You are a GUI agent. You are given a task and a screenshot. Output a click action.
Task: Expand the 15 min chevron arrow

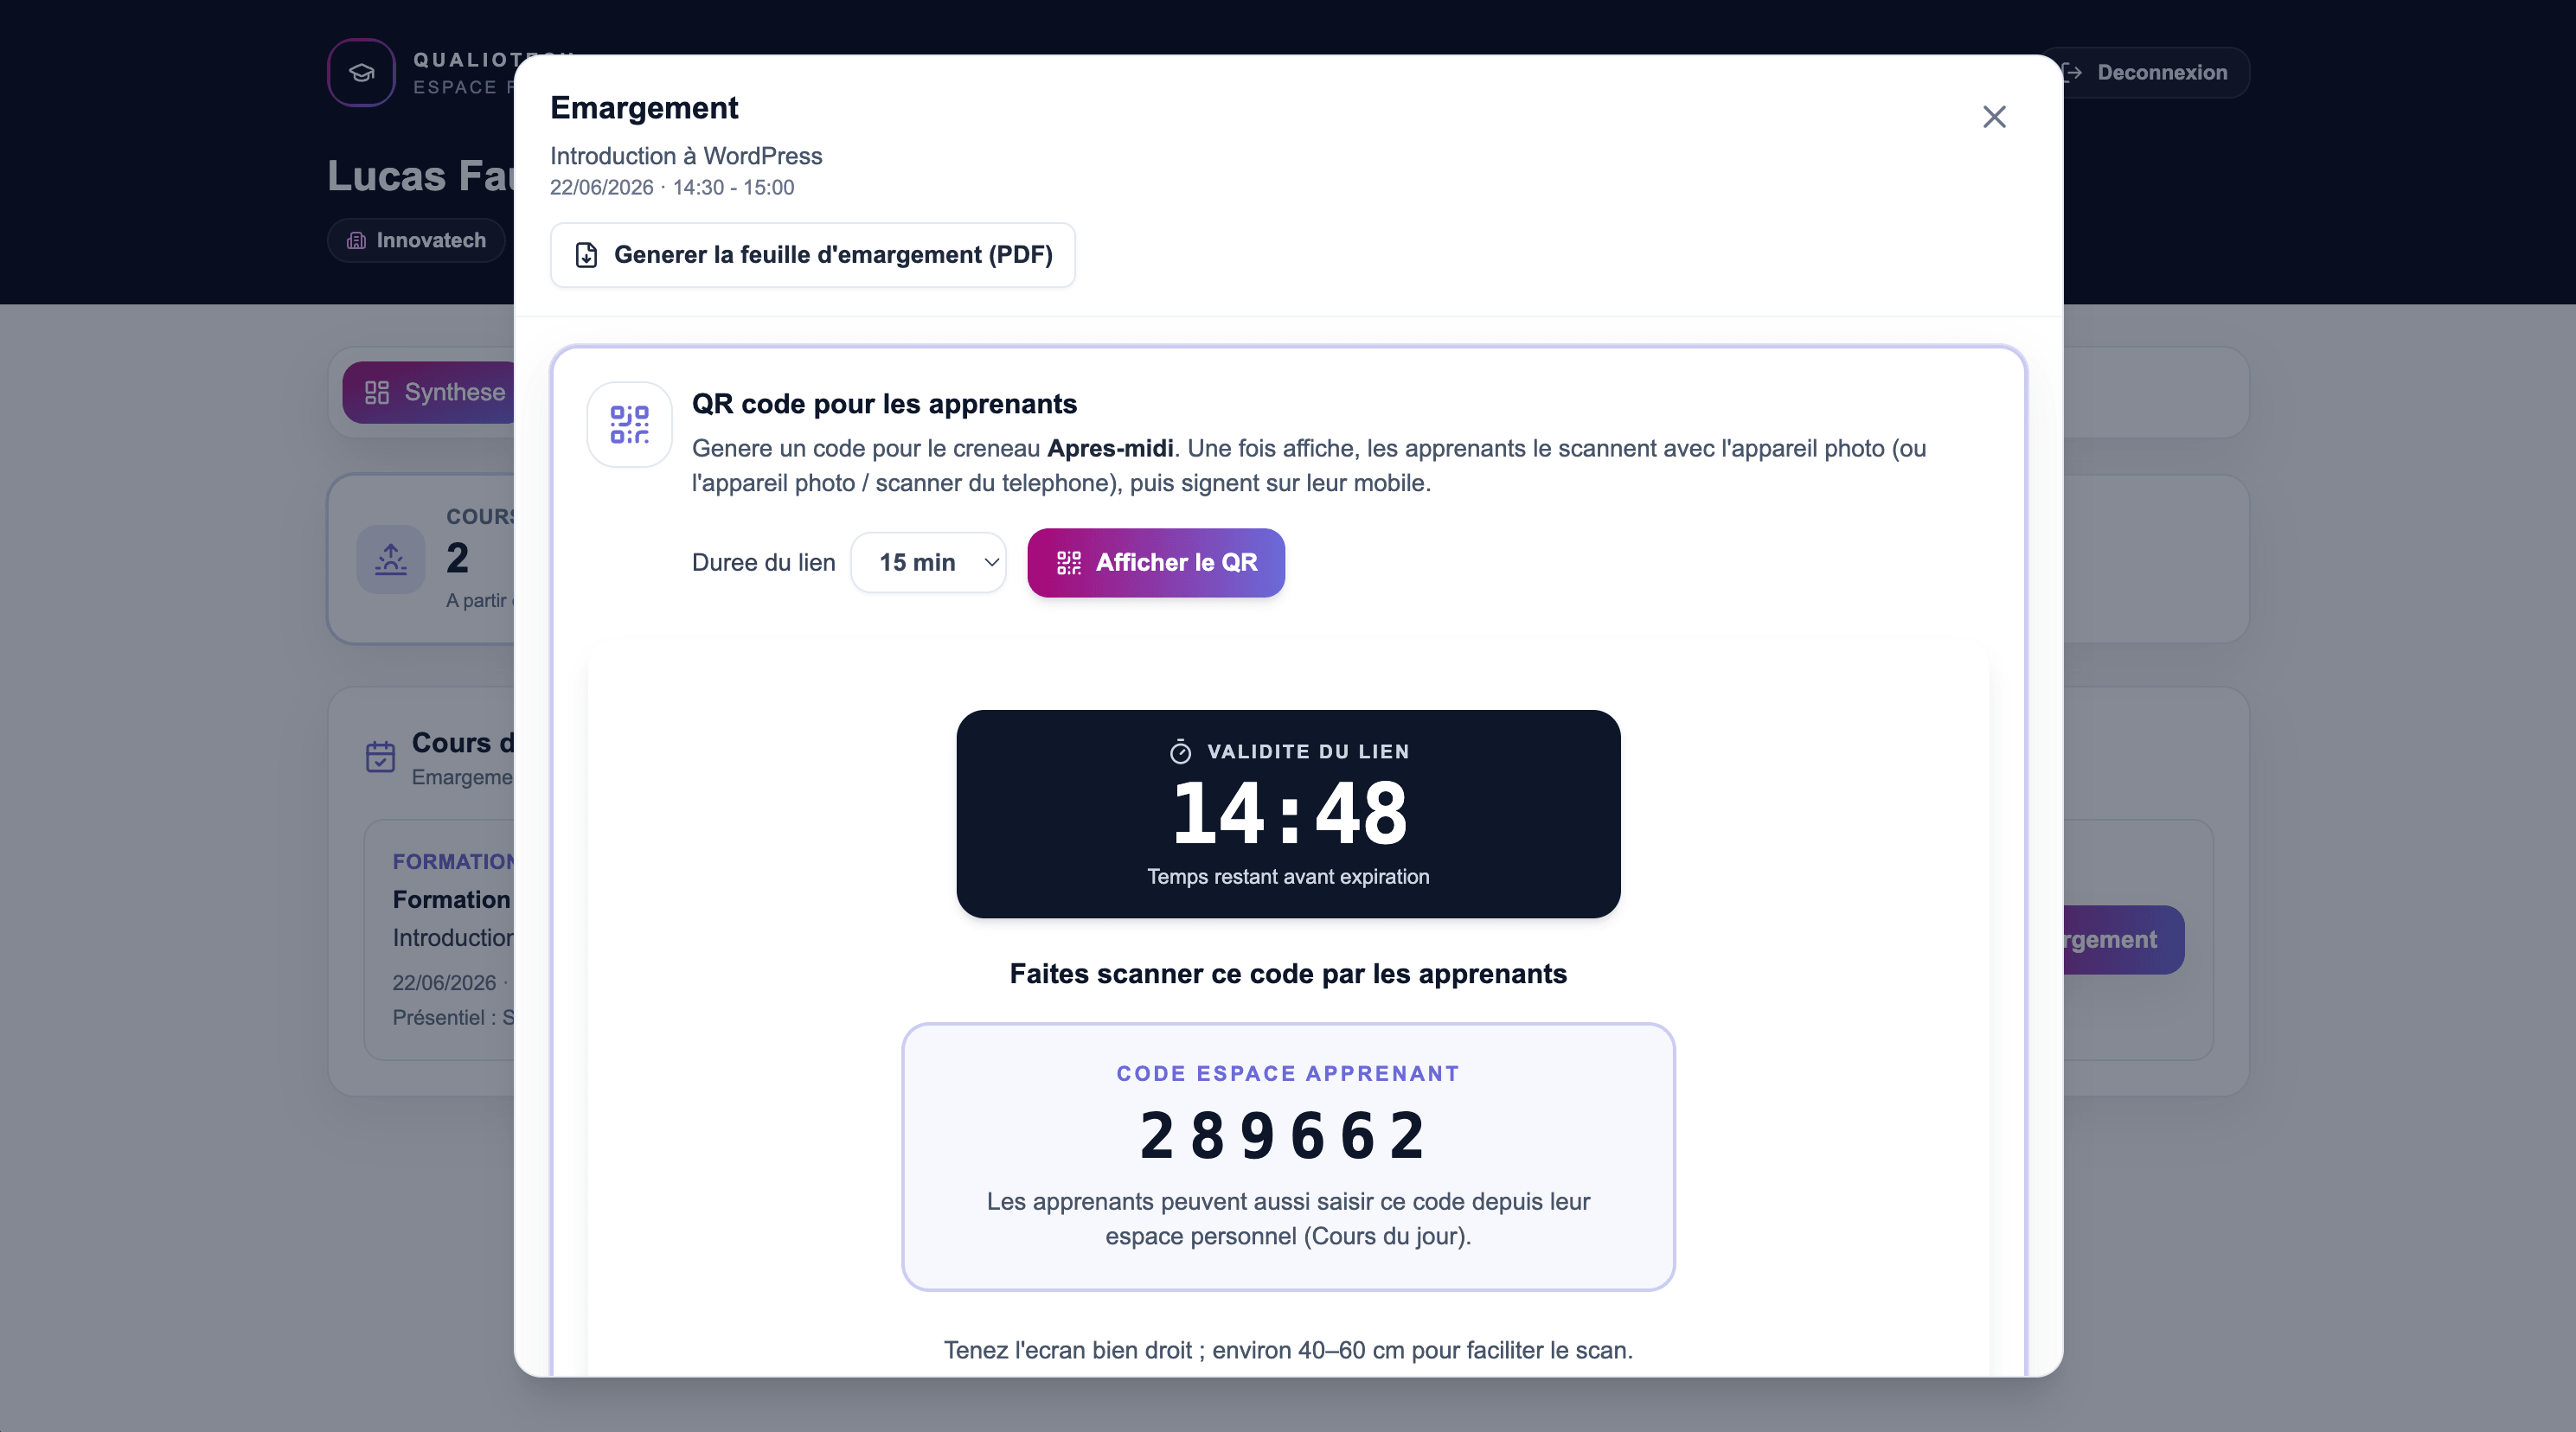[x=991, y=562]
